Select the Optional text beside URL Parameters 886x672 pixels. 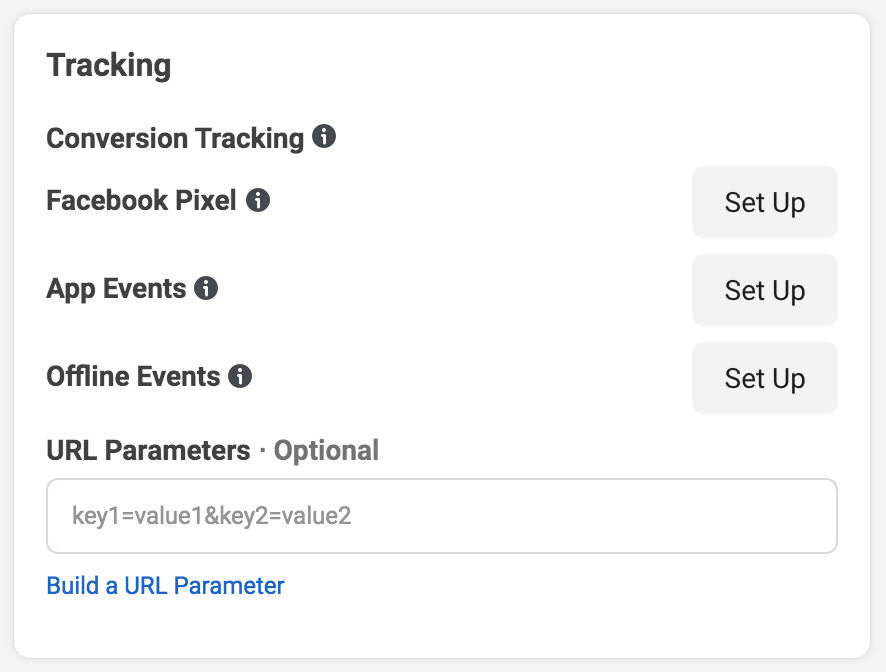(x=325, y=450)
